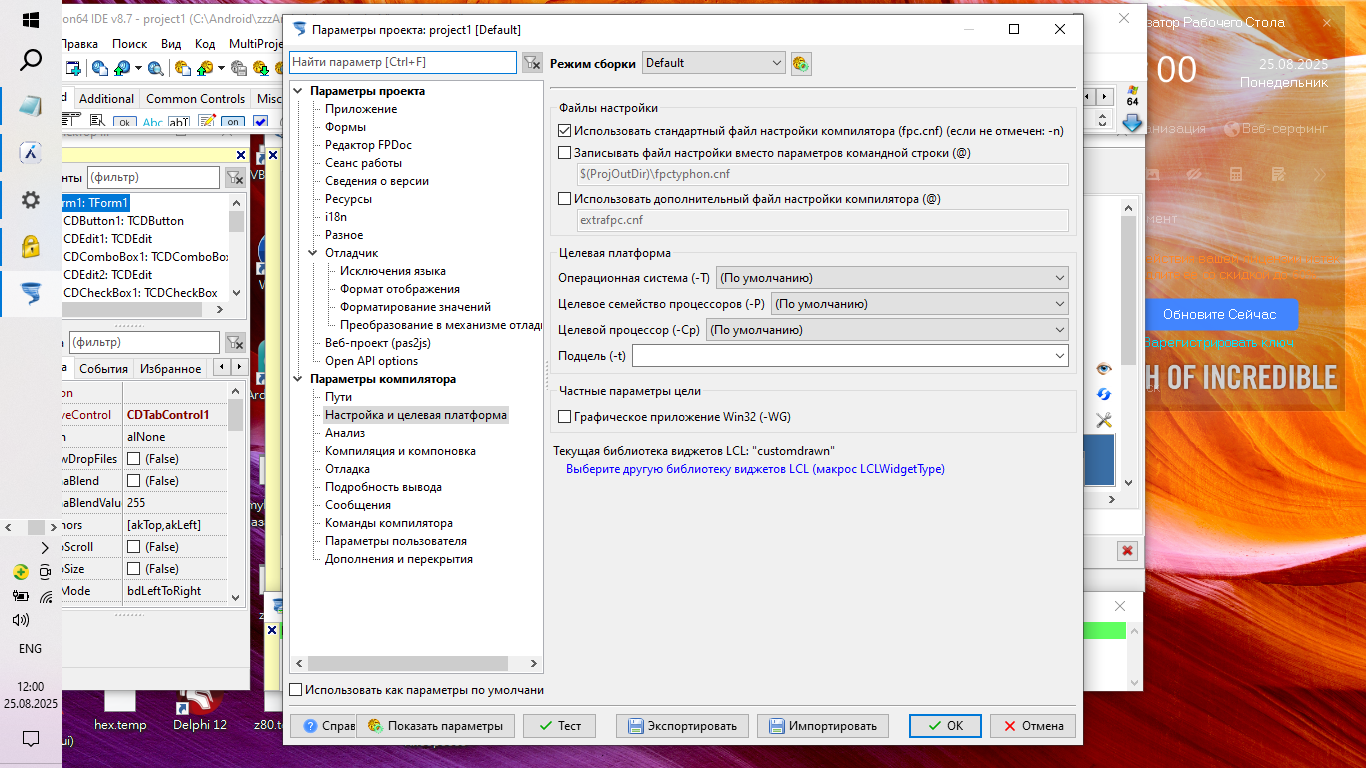Viewport: 1366px width, 768px height.
Task: Open Windows Start menu
Action: point(30,20)
